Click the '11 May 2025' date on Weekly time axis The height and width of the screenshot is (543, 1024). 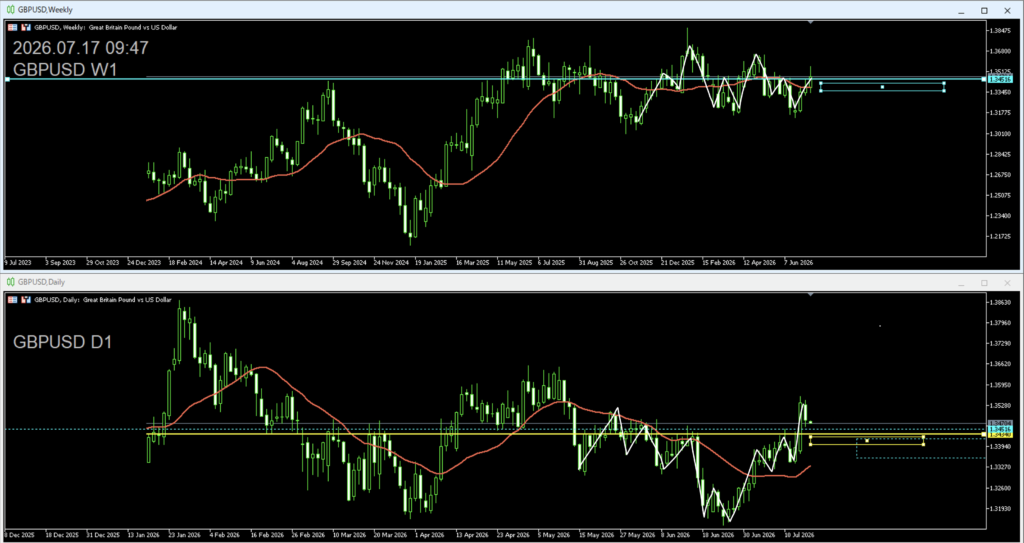pos(513,262)
